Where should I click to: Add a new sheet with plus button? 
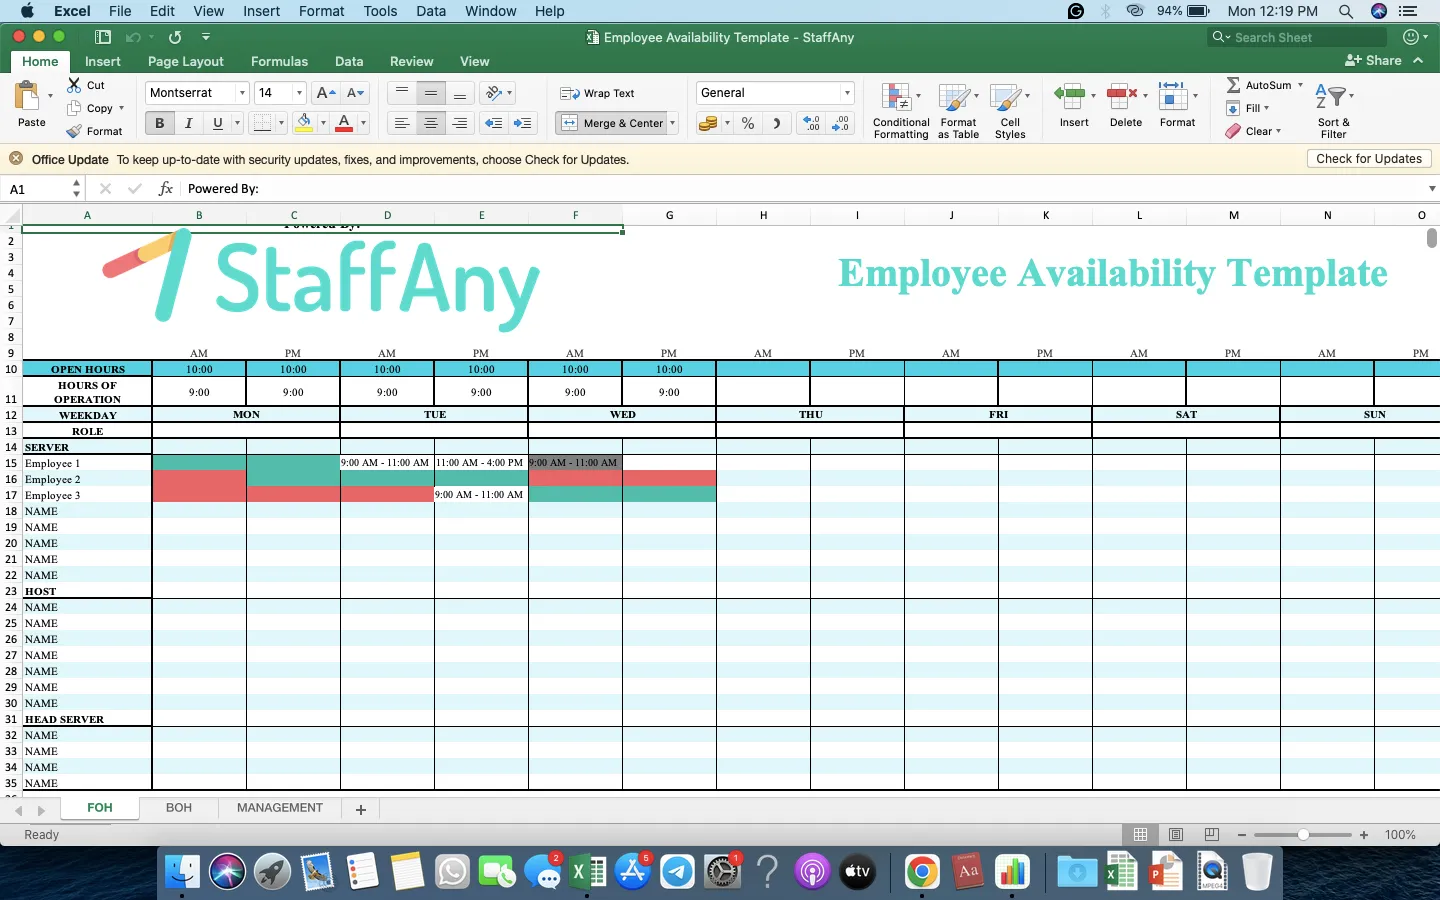[361, 809]
